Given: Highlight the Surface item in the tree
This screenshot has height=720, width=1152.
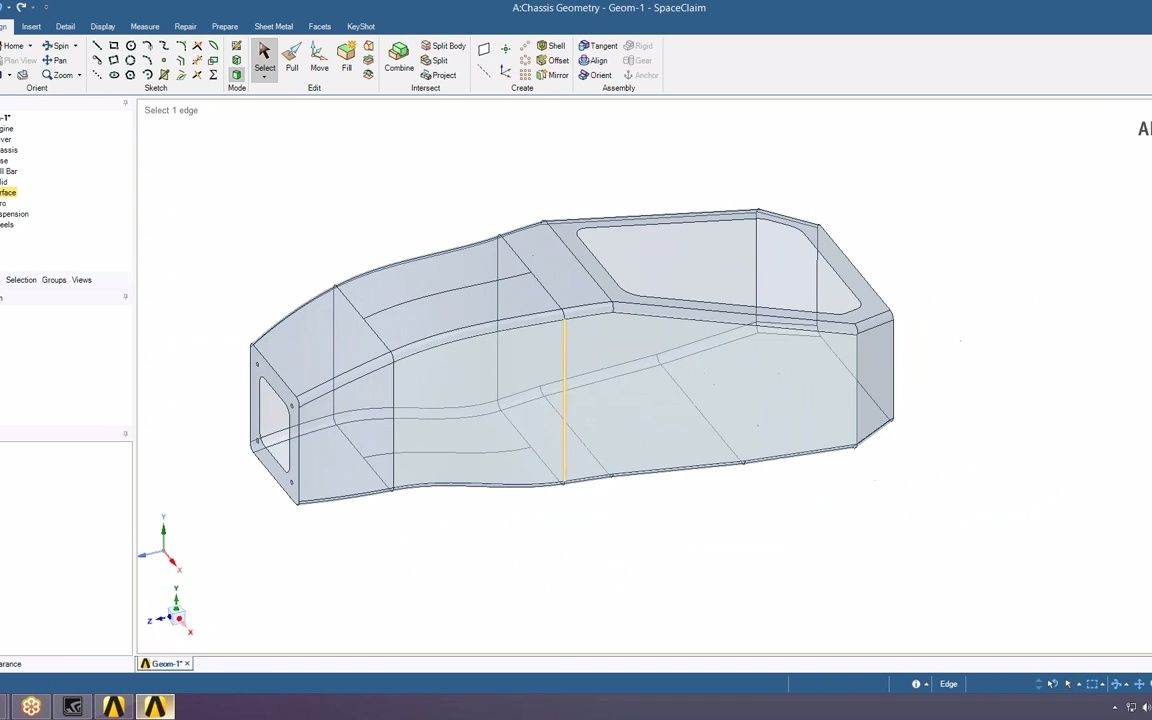Looking at the screenshot, I should click(8, 192).
